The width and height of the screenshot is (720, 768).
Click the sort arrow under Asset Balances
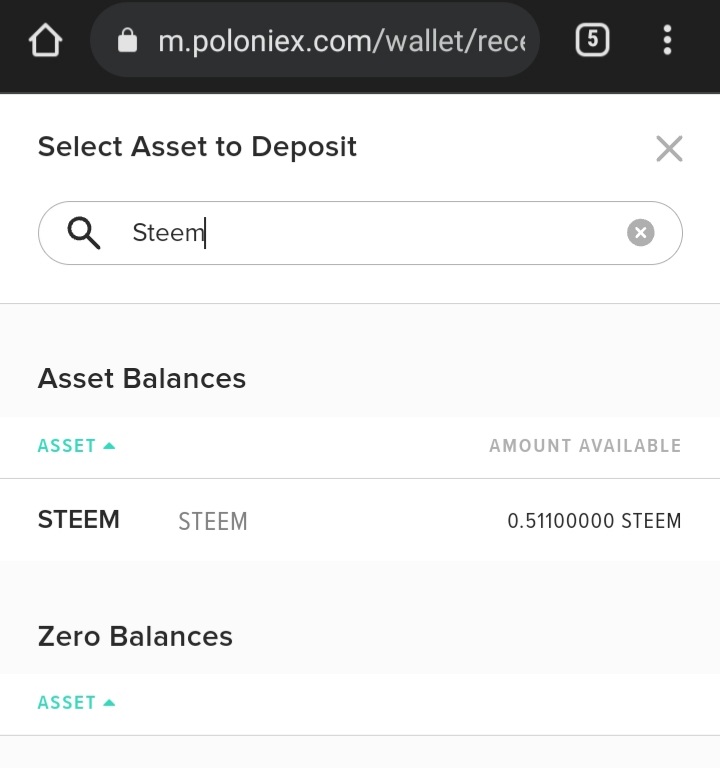[x=110, y=446]
